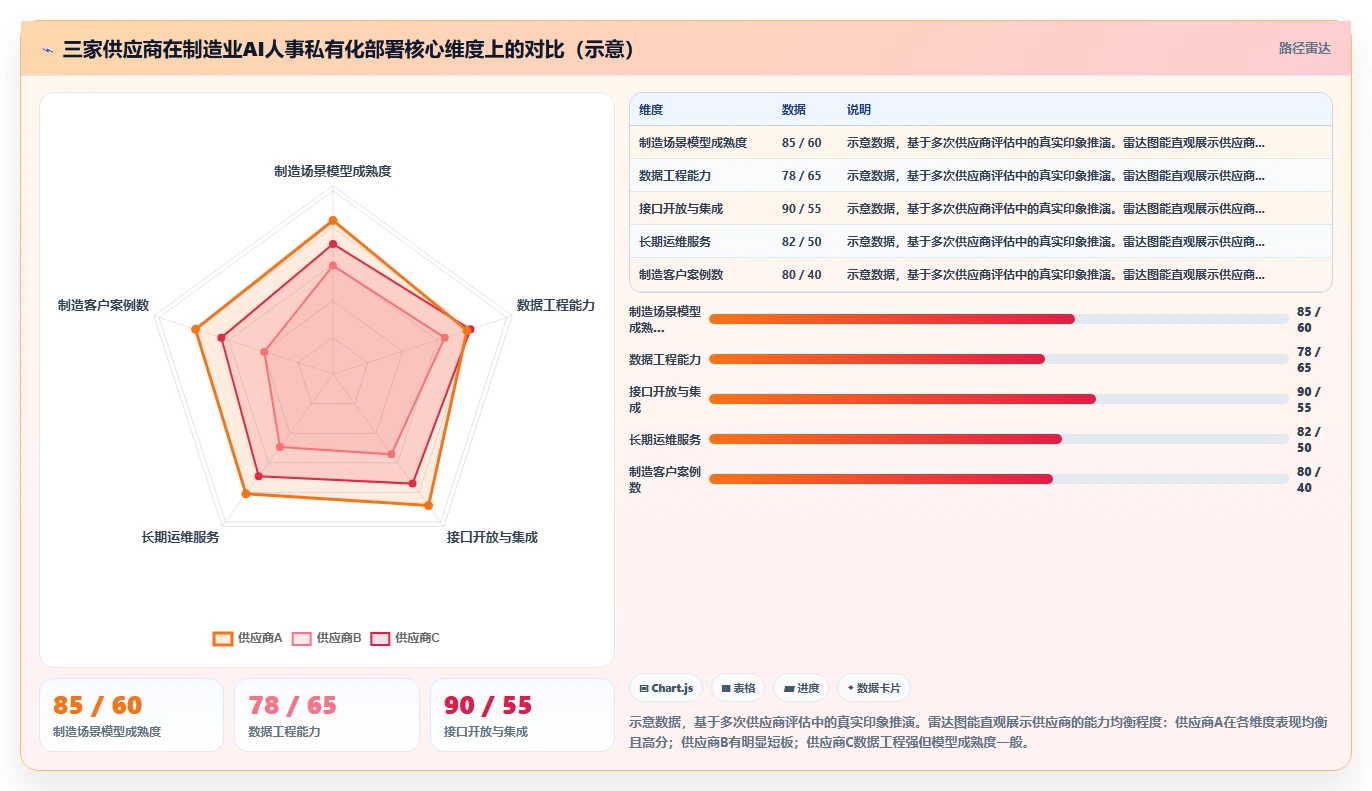This screenshot has height=791, width=1372.
Task: Click the summary paragraph starting 示意数据 below the chips
Action: [980, 732]
